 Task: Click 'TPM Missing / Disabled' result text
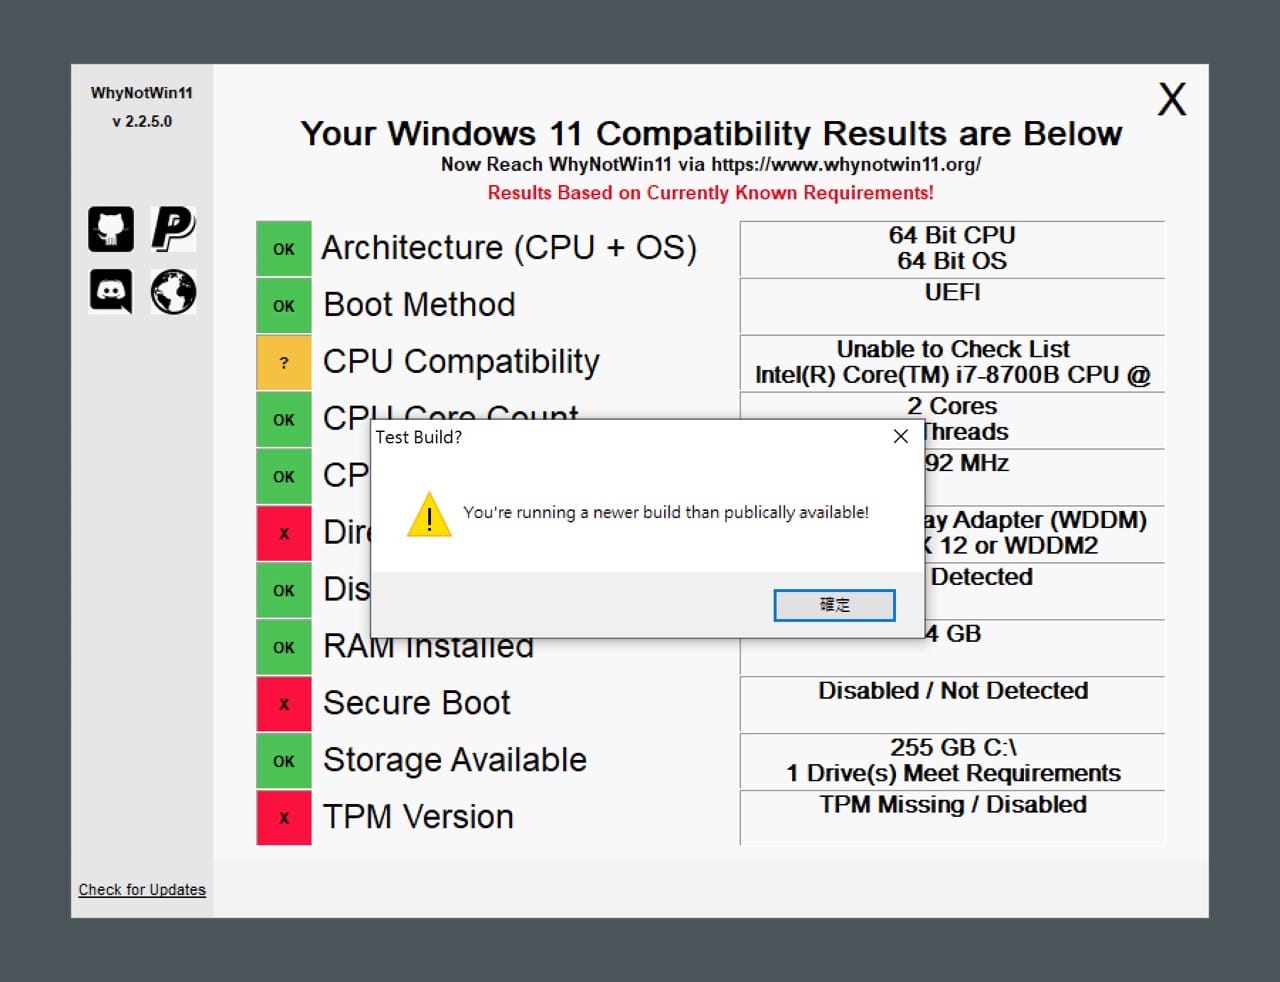point(952,805)
